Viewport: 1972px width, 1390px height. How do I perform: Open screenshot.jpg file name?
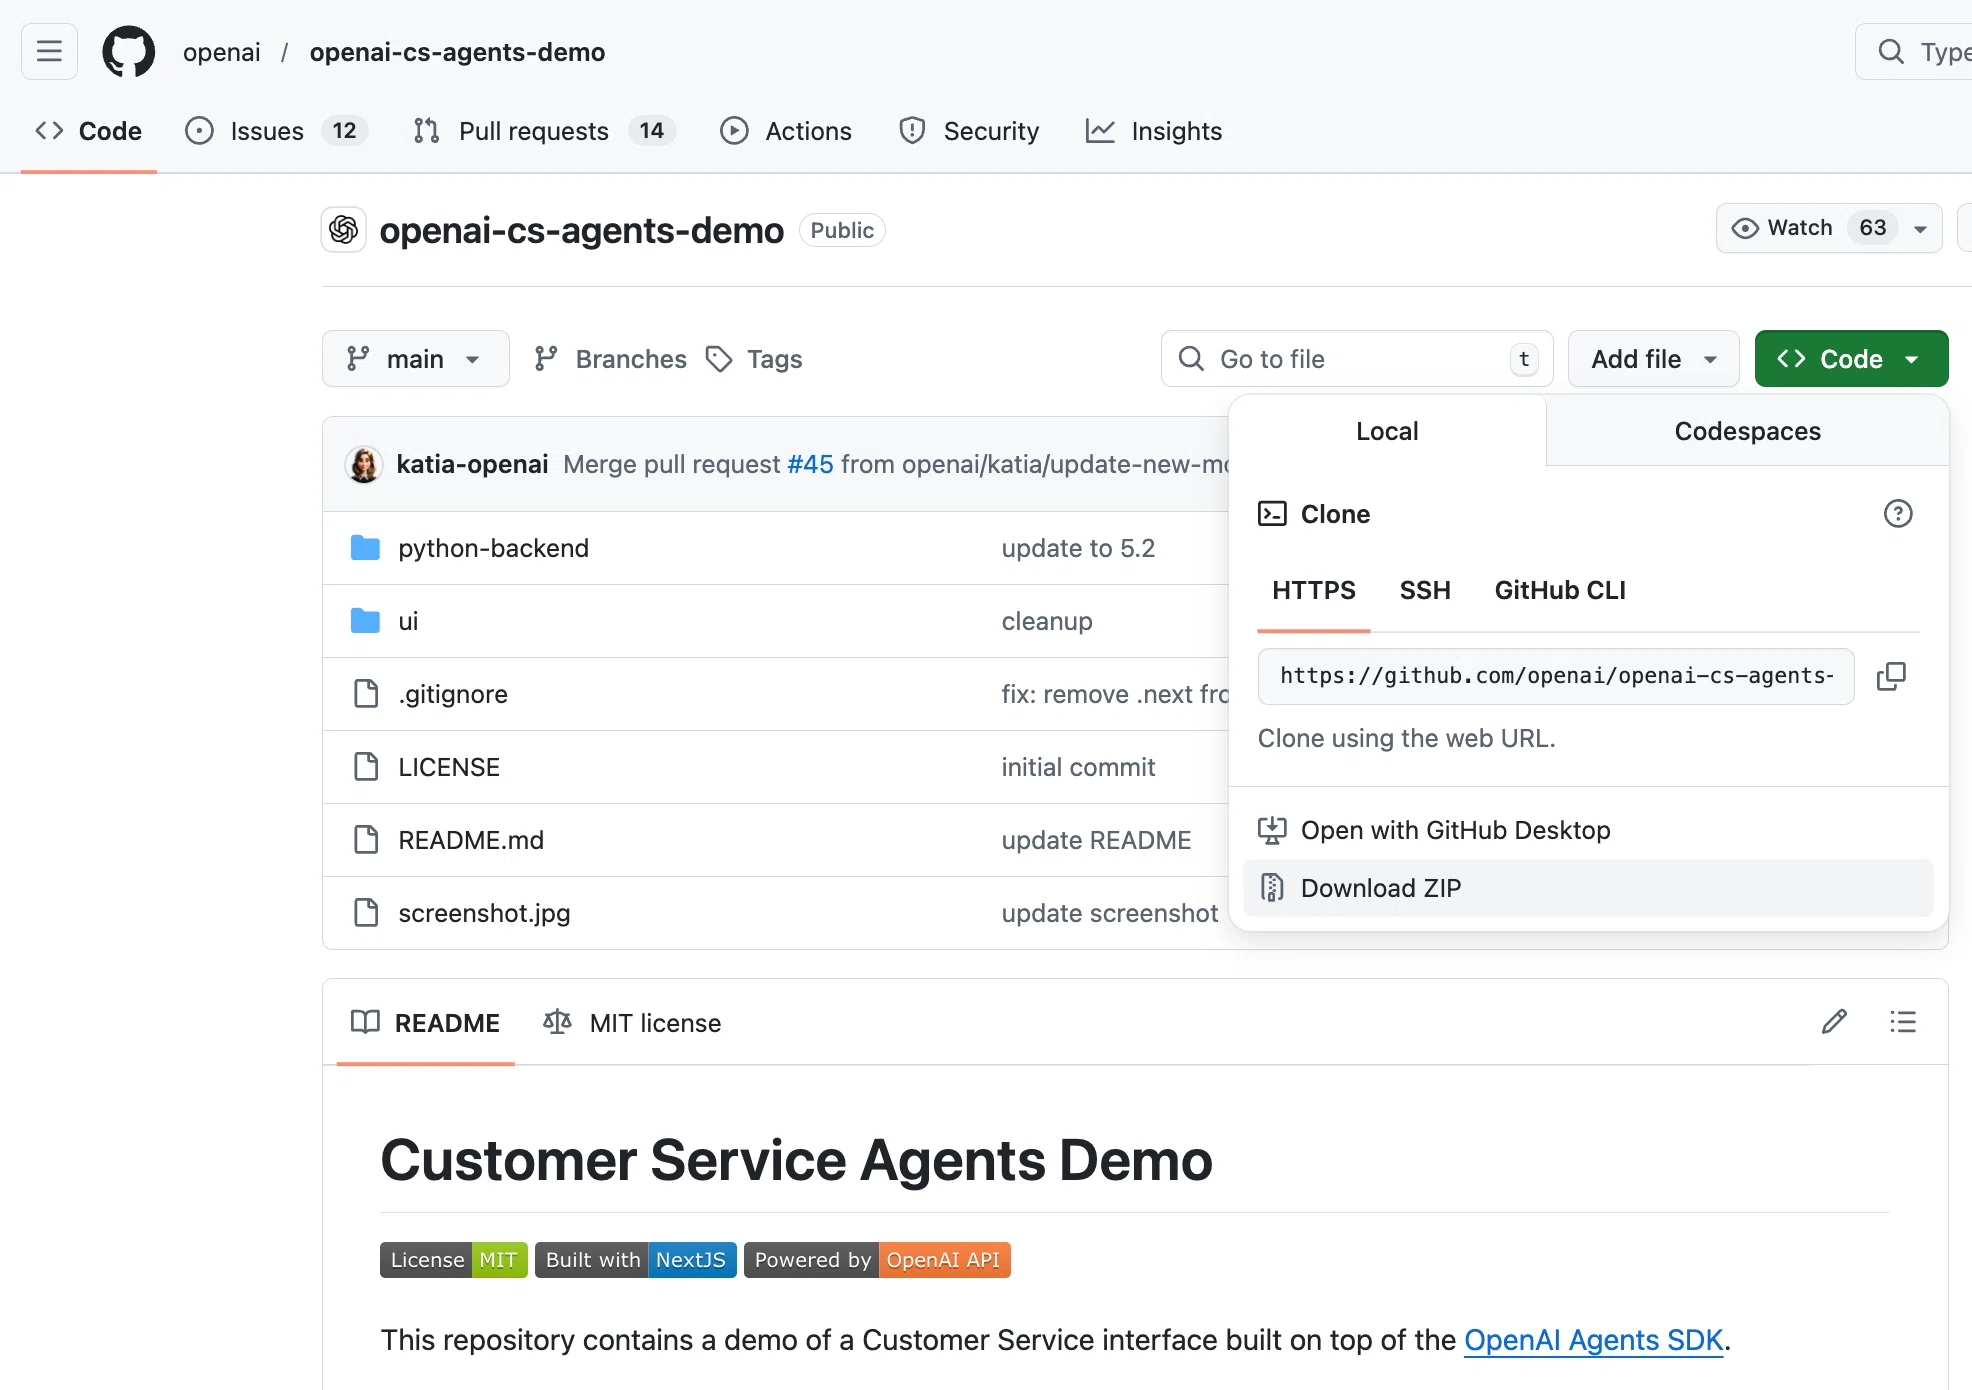(484, 913)
